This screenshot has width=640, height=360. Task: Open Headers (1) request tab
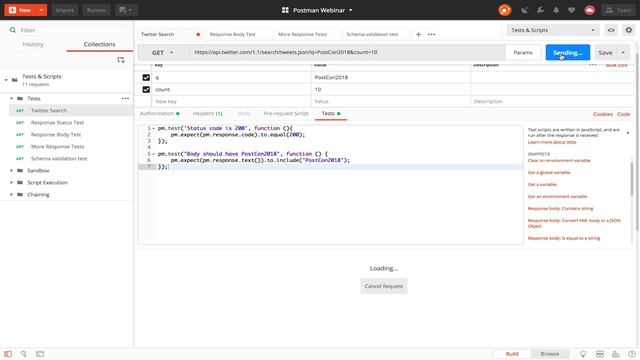point(207,113)
